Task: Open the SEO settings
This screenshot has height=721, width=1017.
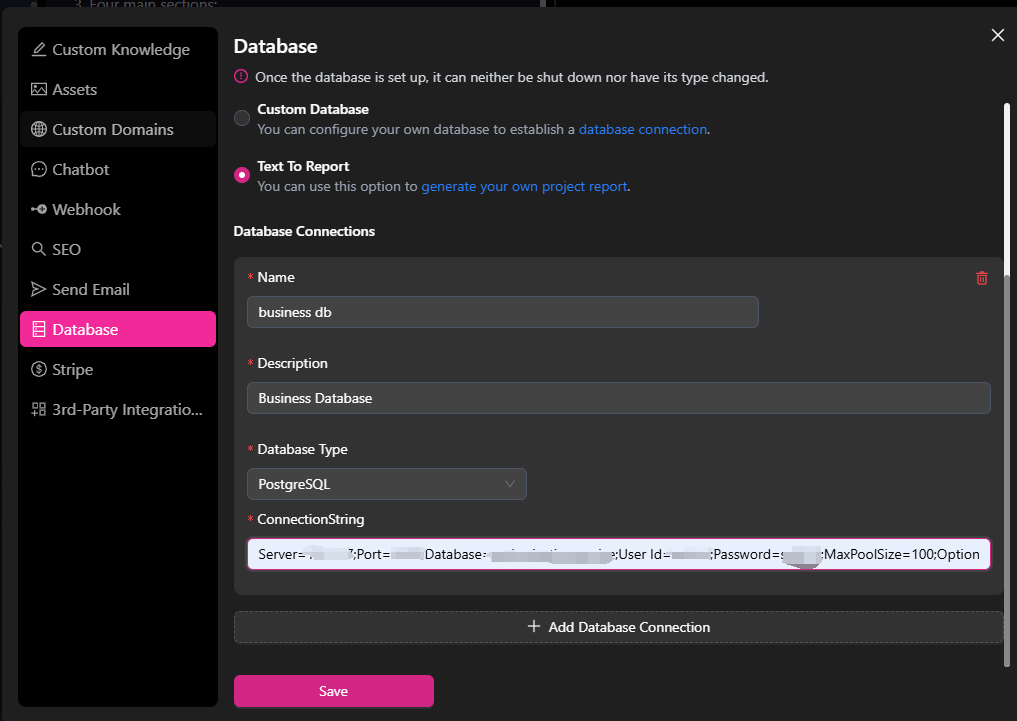Action: pos(118,249)
